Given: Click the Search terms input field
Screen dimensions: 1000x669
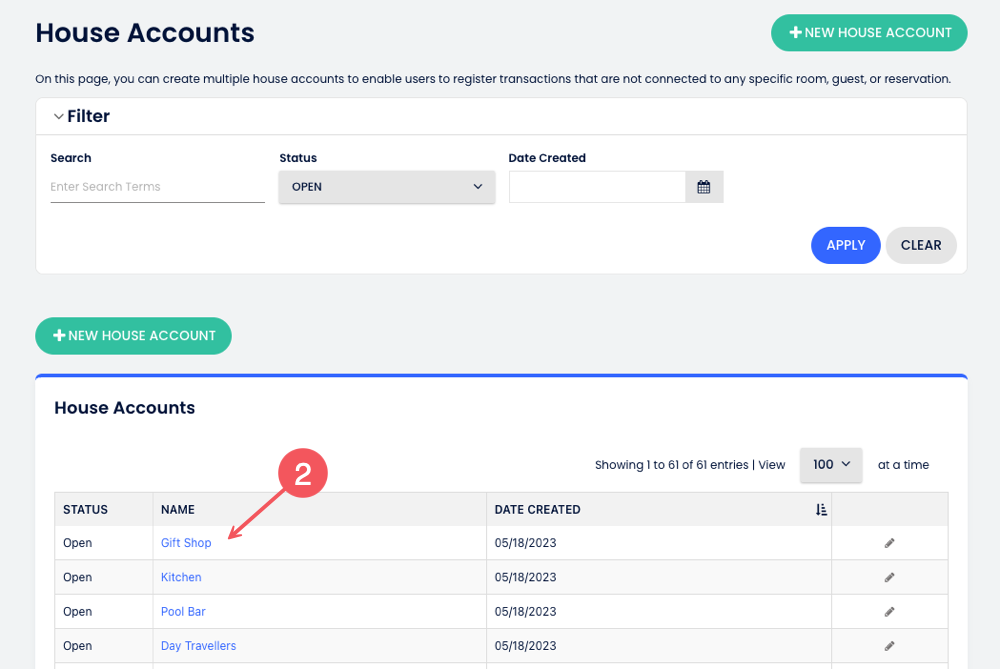Looking at the screenshot, I should [157, 187].
